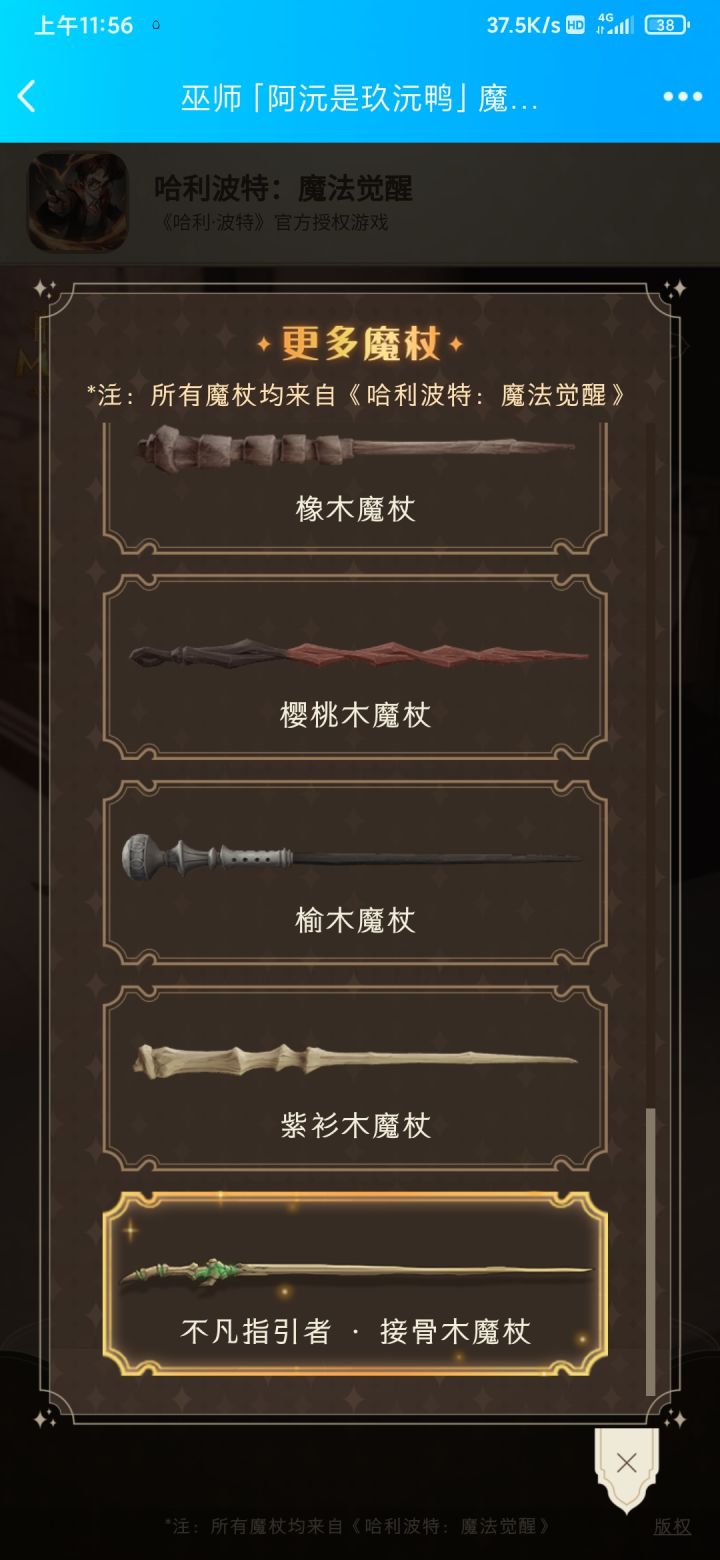This screenshot has width=720, height=1560.
Task: Tap the 哈利波特：魔法觉醒 game title
Action: coord(283,188)
